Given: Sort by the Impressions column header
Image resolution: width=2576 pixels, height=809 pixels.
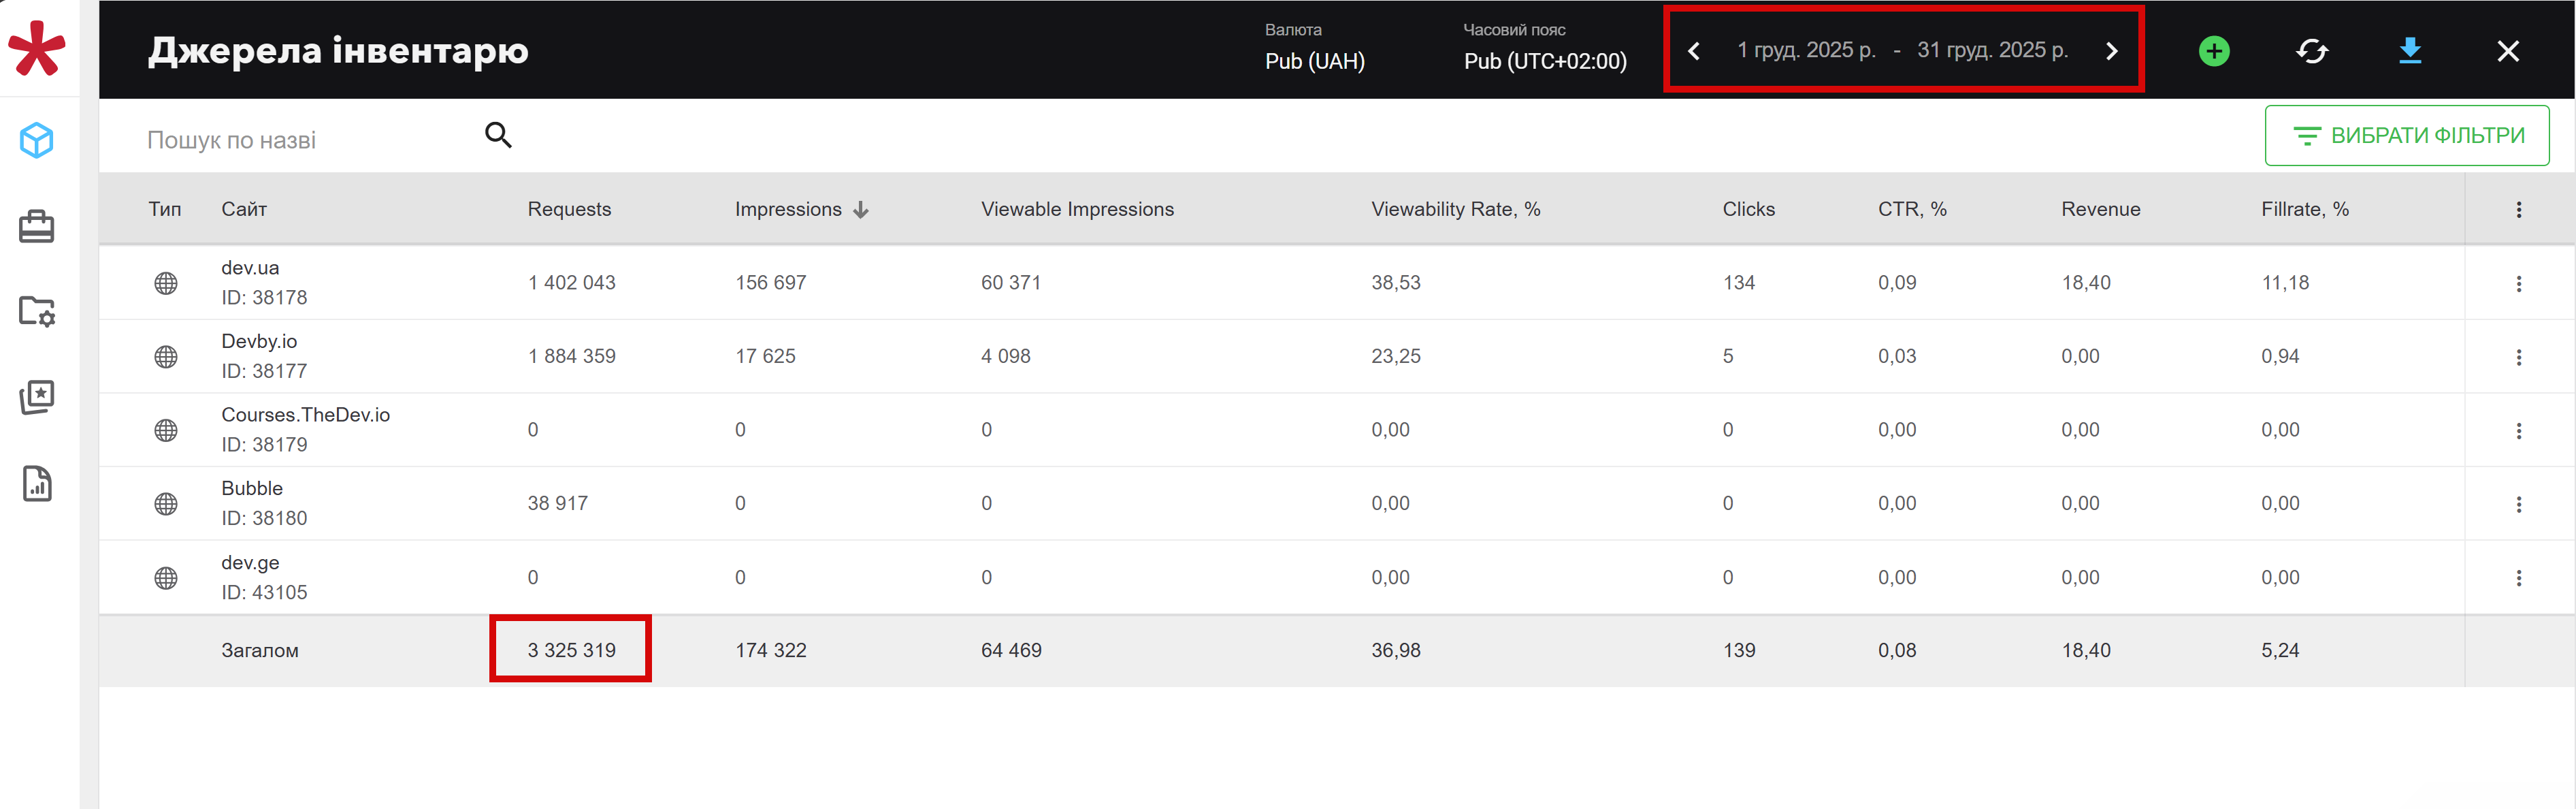Looking at the screenshot, I should click(x=789, y=209).
